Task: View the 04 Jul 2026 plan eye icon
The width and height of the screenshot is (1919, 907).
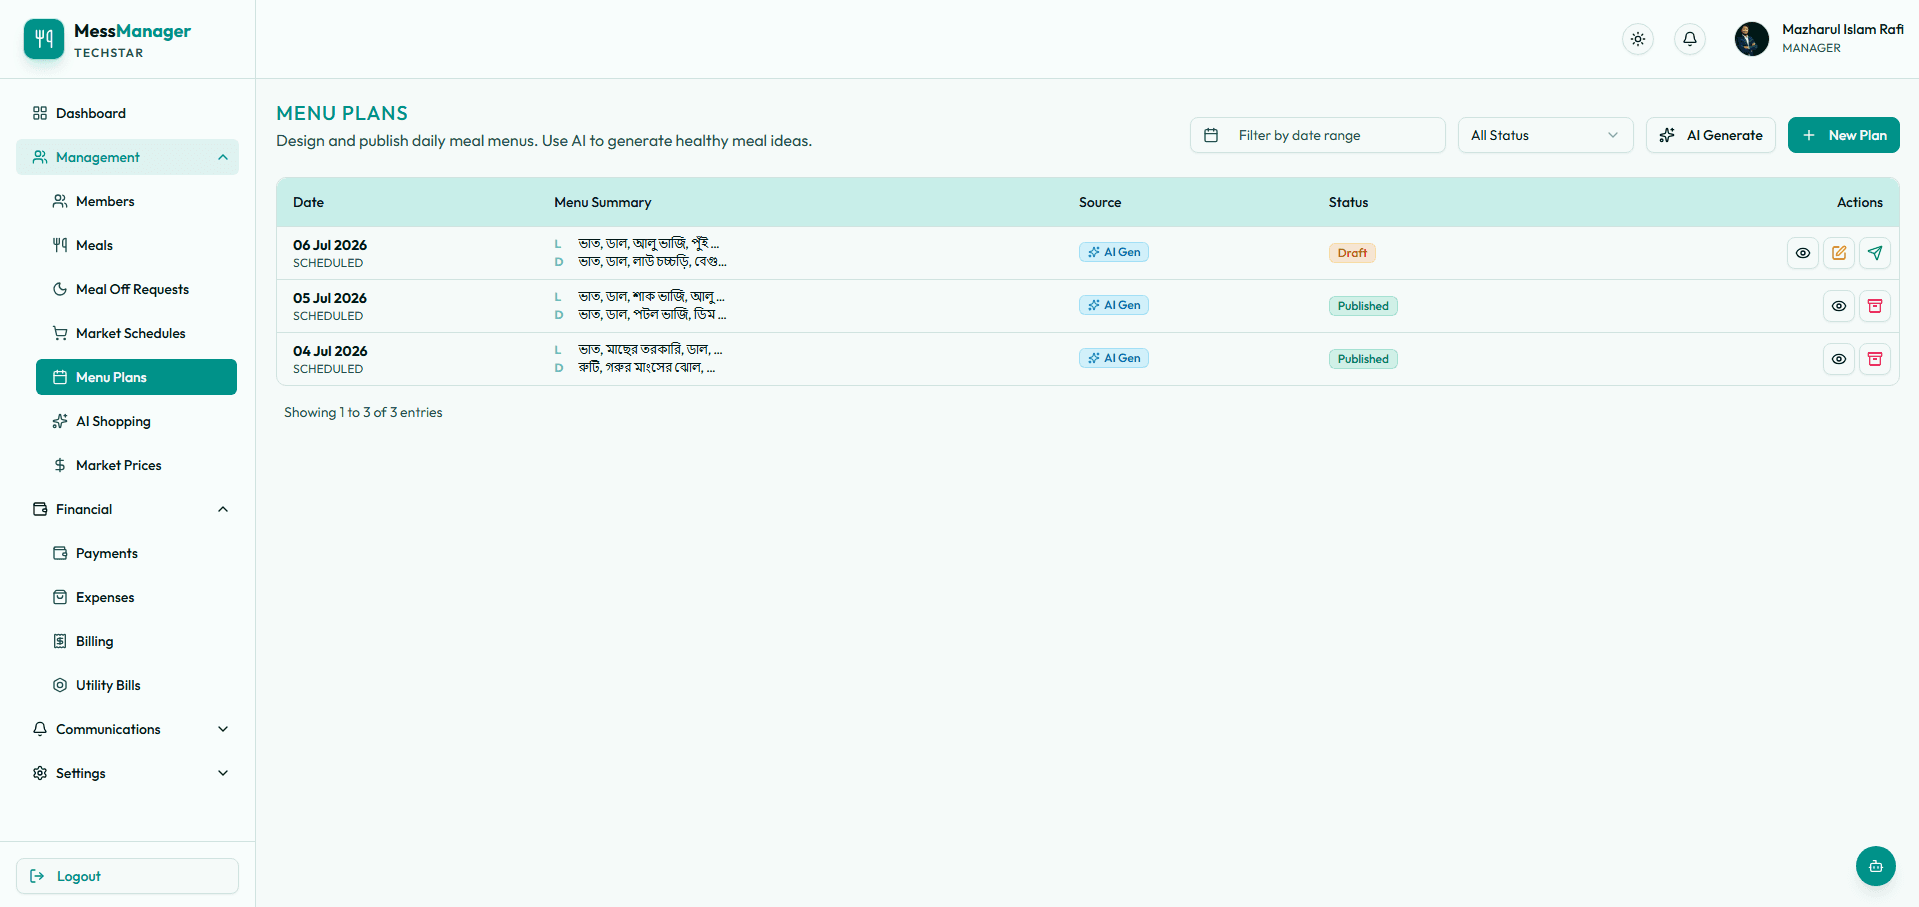Action: pos(1839,359)
